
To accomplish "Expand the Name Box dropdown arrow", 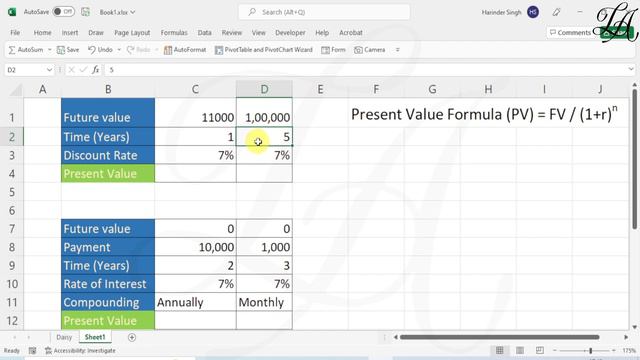I will click(x=49, y=70).
